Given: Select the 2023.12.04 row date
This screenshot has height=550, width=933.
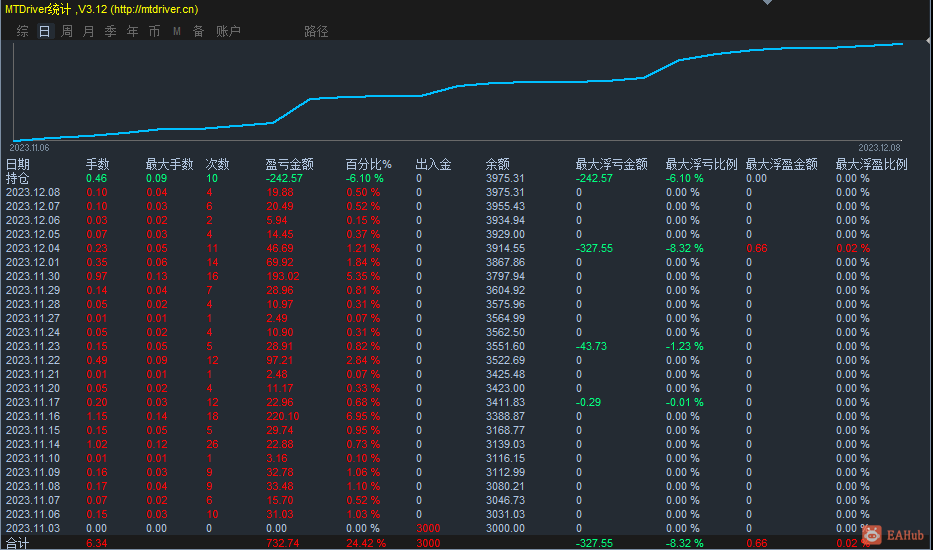Looking at the screenshot, I should click(x=33, y=248).
